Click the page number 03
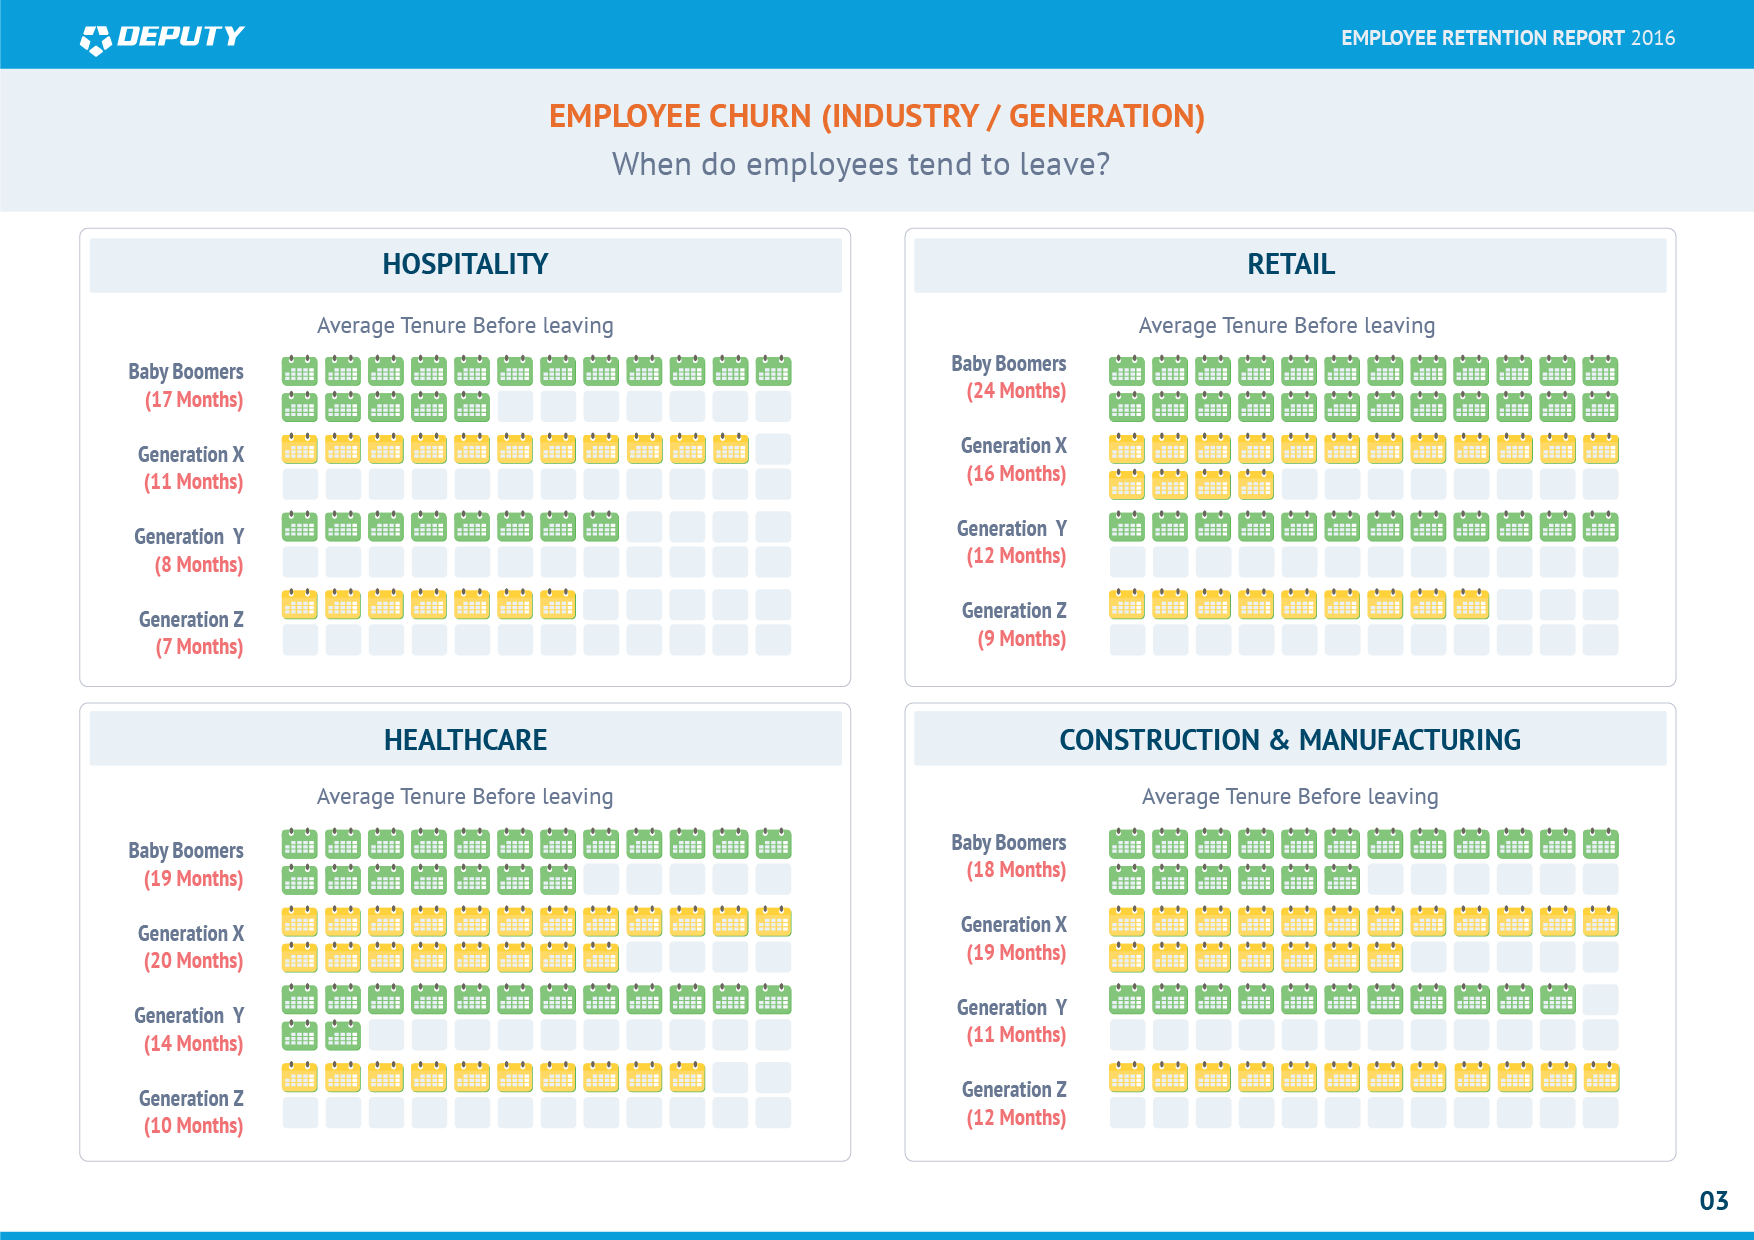This screenshot has width=1754, height=1240. (x=1713, y=1201)
